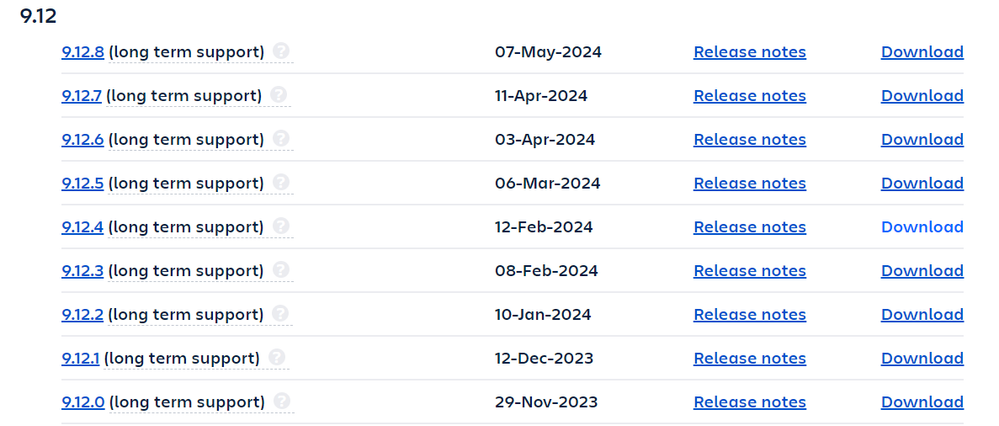Download version 9.12.7

(922, 96)
